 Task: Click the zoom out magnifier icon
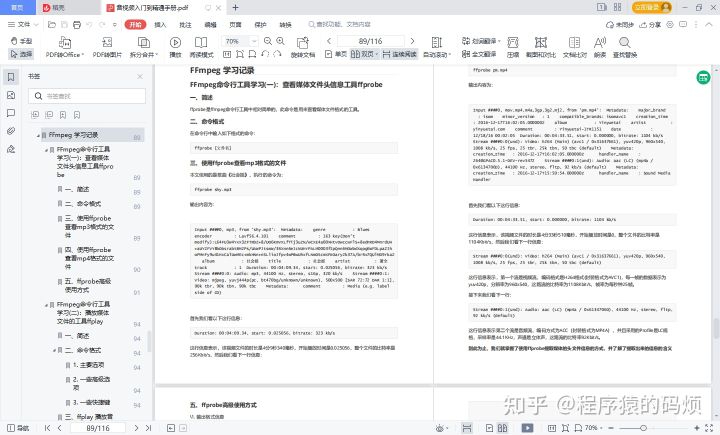268,41
